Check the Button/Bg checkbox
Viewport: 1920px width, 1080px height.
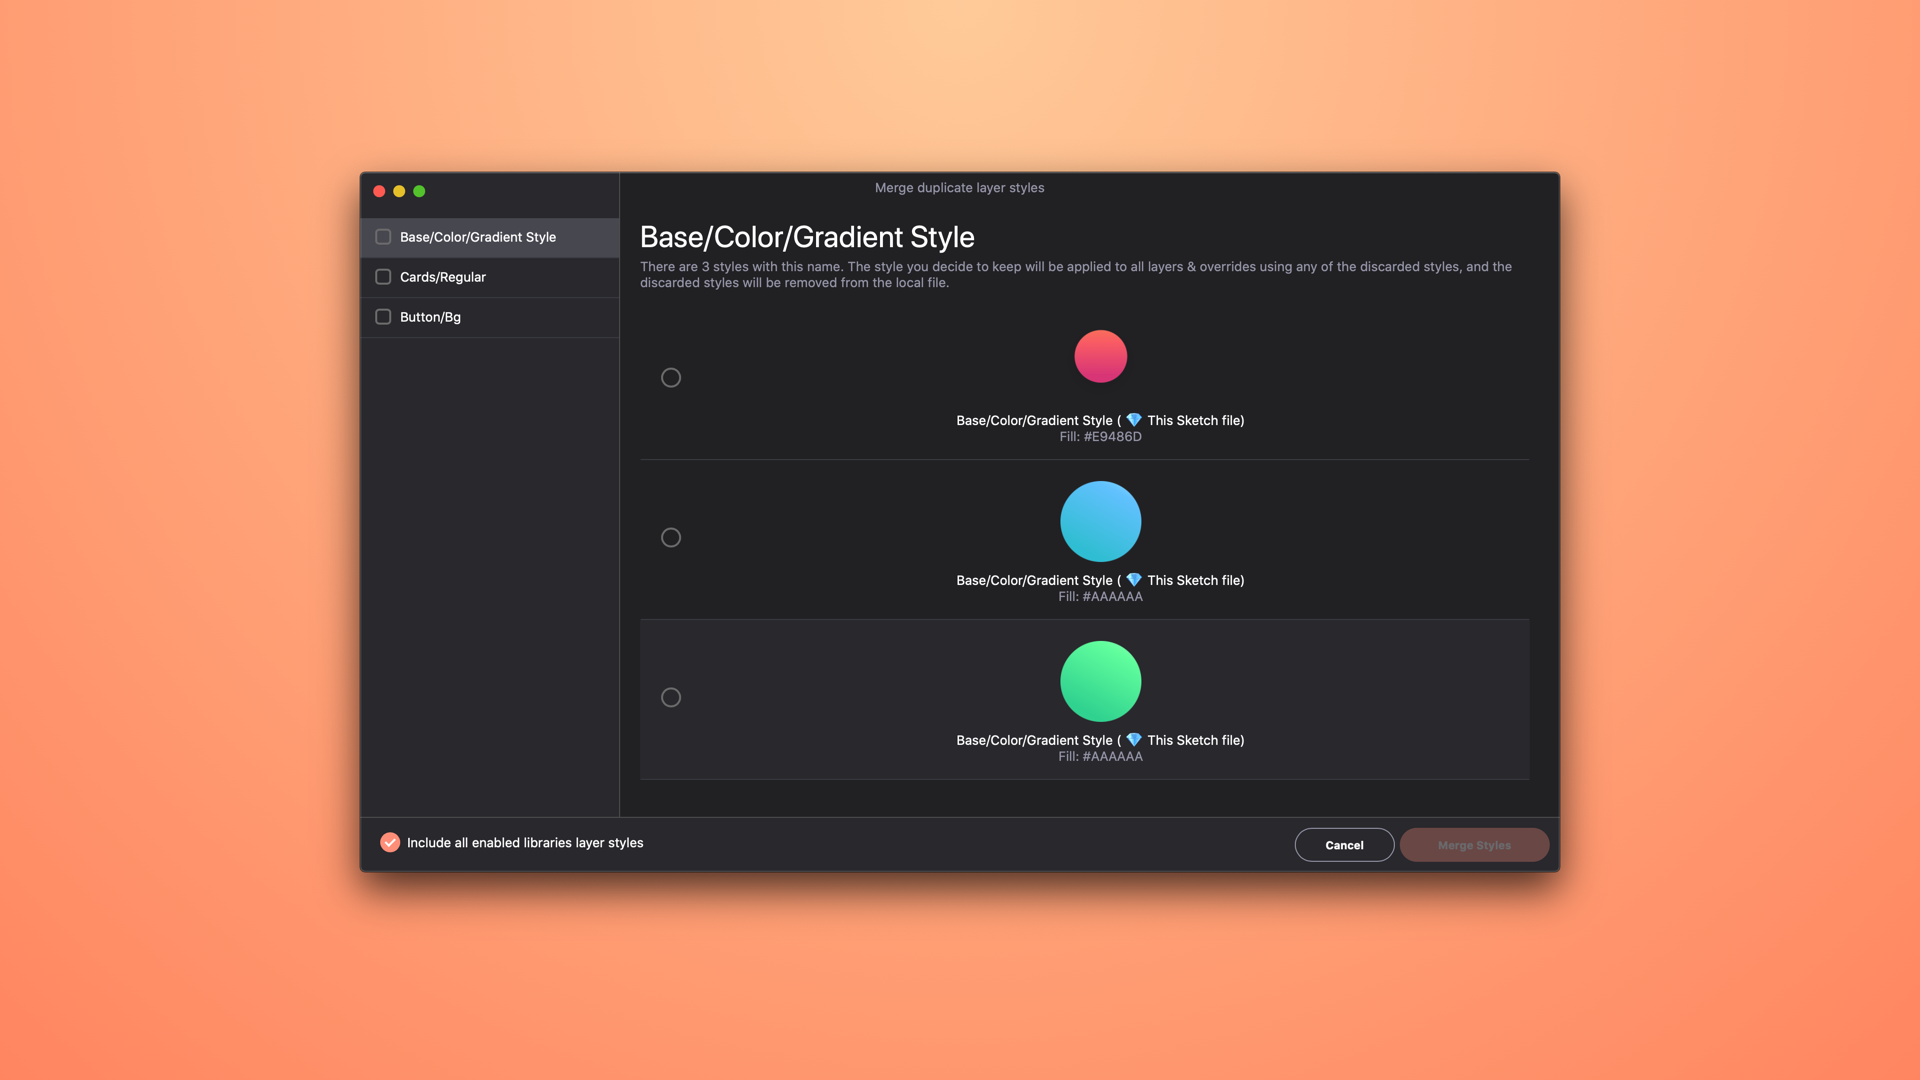click(383, 317)
